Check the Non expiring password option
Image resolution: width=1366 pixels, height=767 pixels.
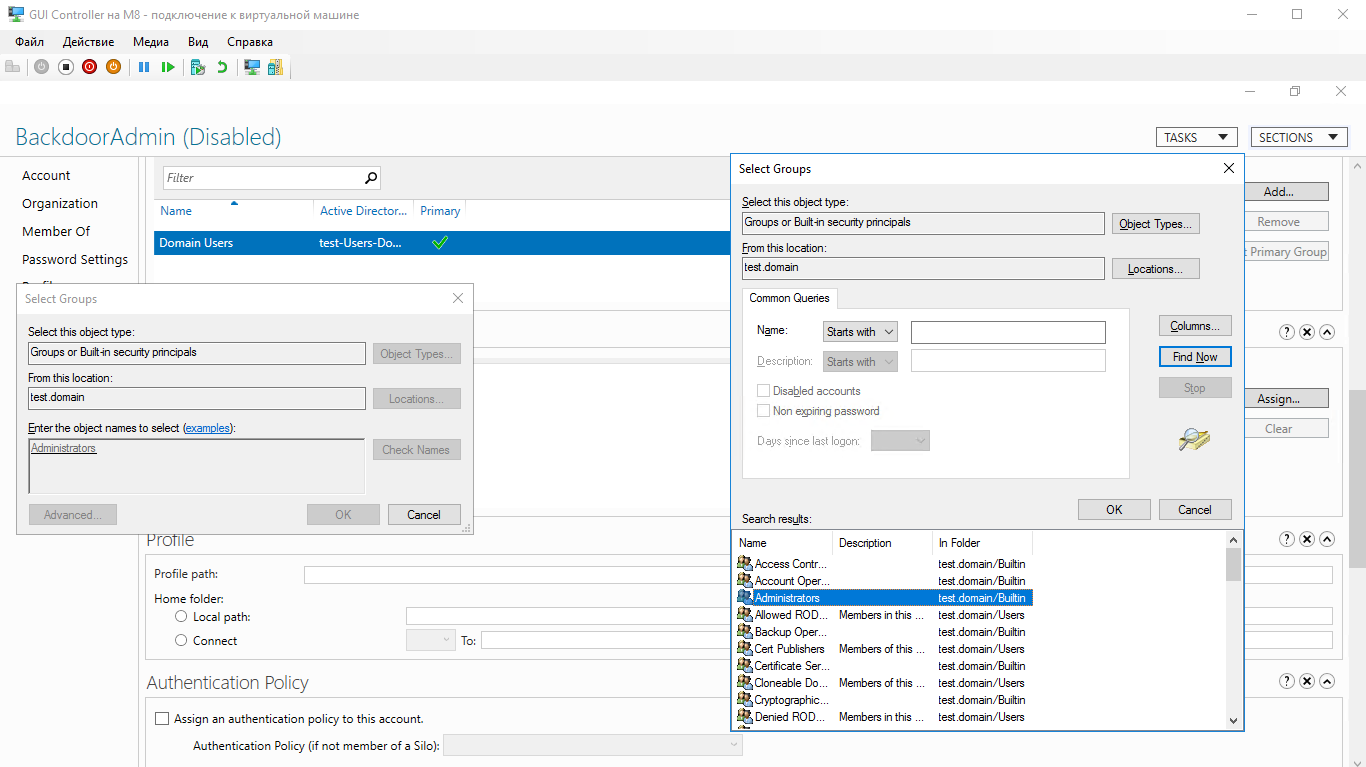tap(764, 411)
